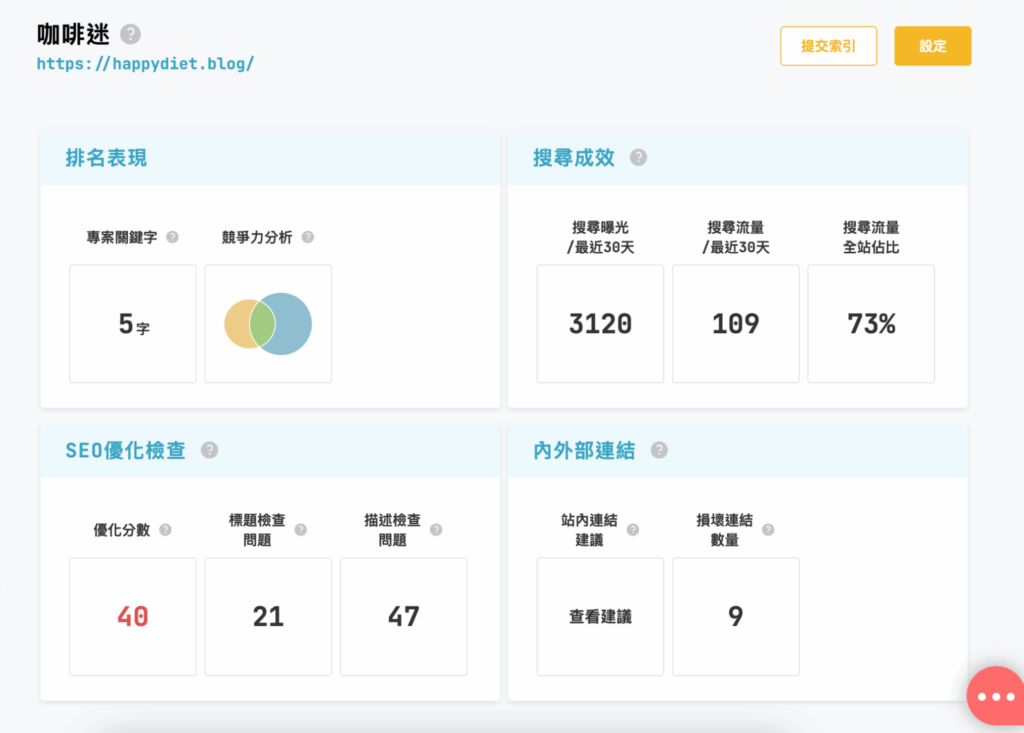Screen dimensions: 1024x733
Task: Select the 查看建議 card
Action: pos(600,617)
